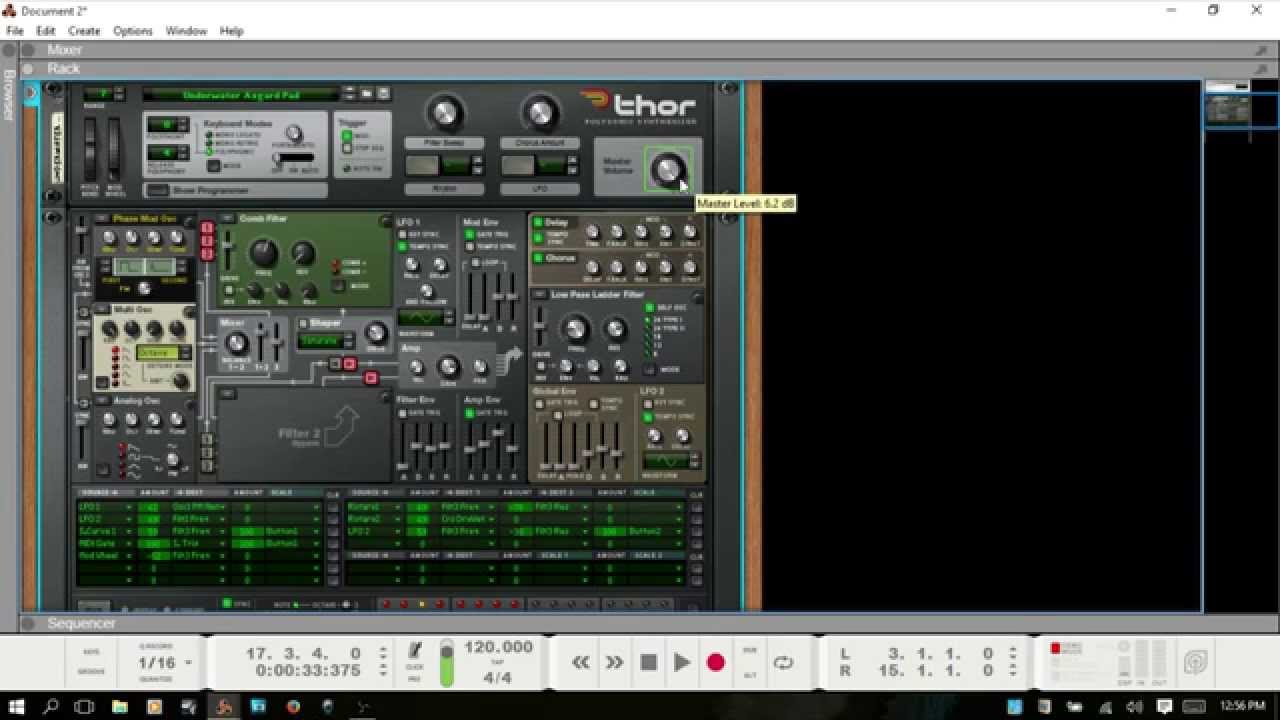Click the 4/4 time signature
1280x720 pixels.
(x=498, y=678)
